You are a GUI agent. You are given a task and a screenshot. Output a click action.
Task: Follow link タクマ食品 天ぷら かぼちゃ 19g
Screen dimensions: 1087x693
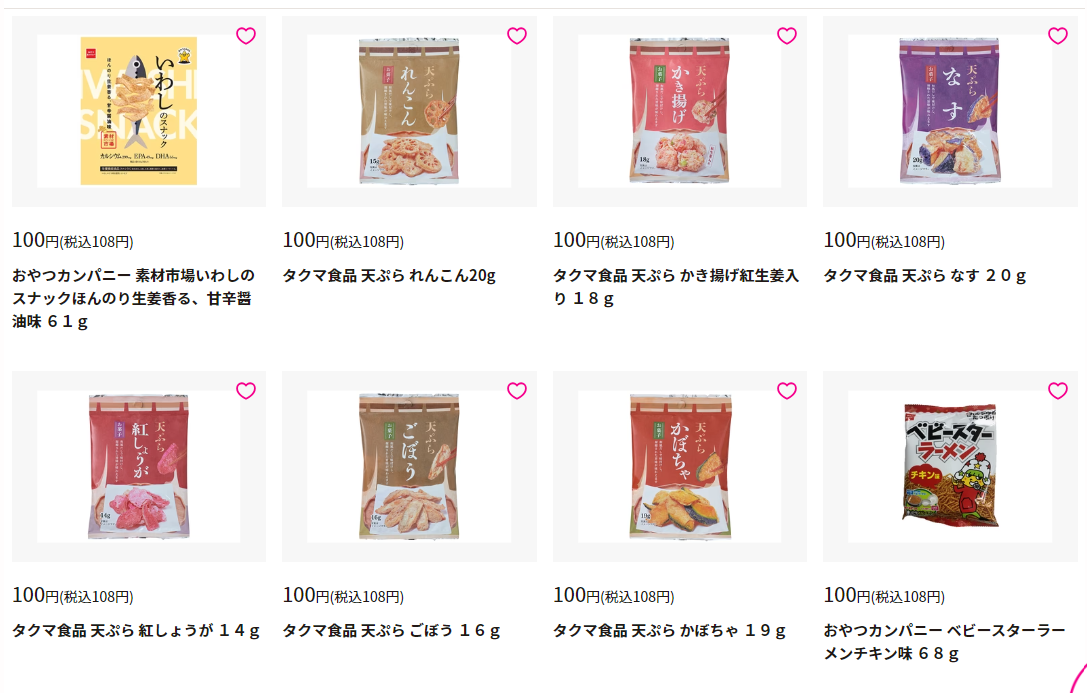669,631
